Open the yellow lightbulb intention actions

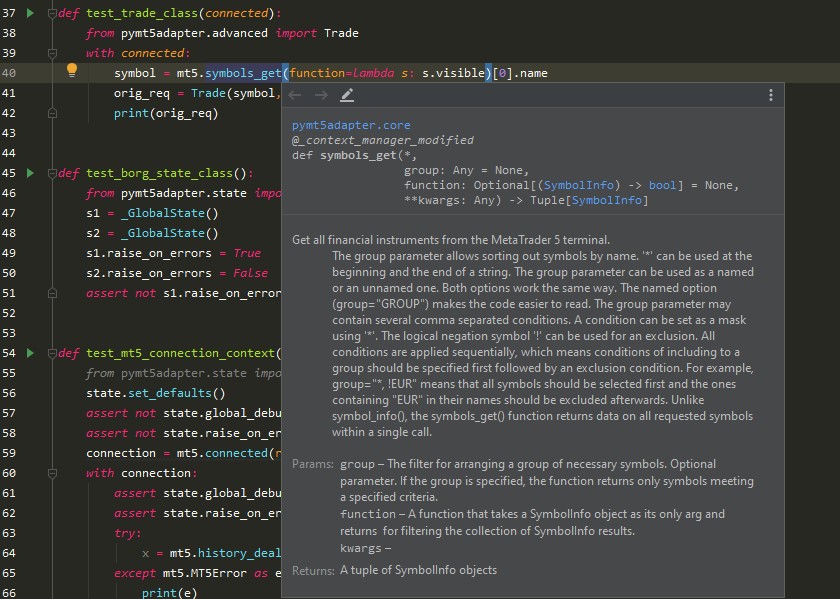(71, 71)
